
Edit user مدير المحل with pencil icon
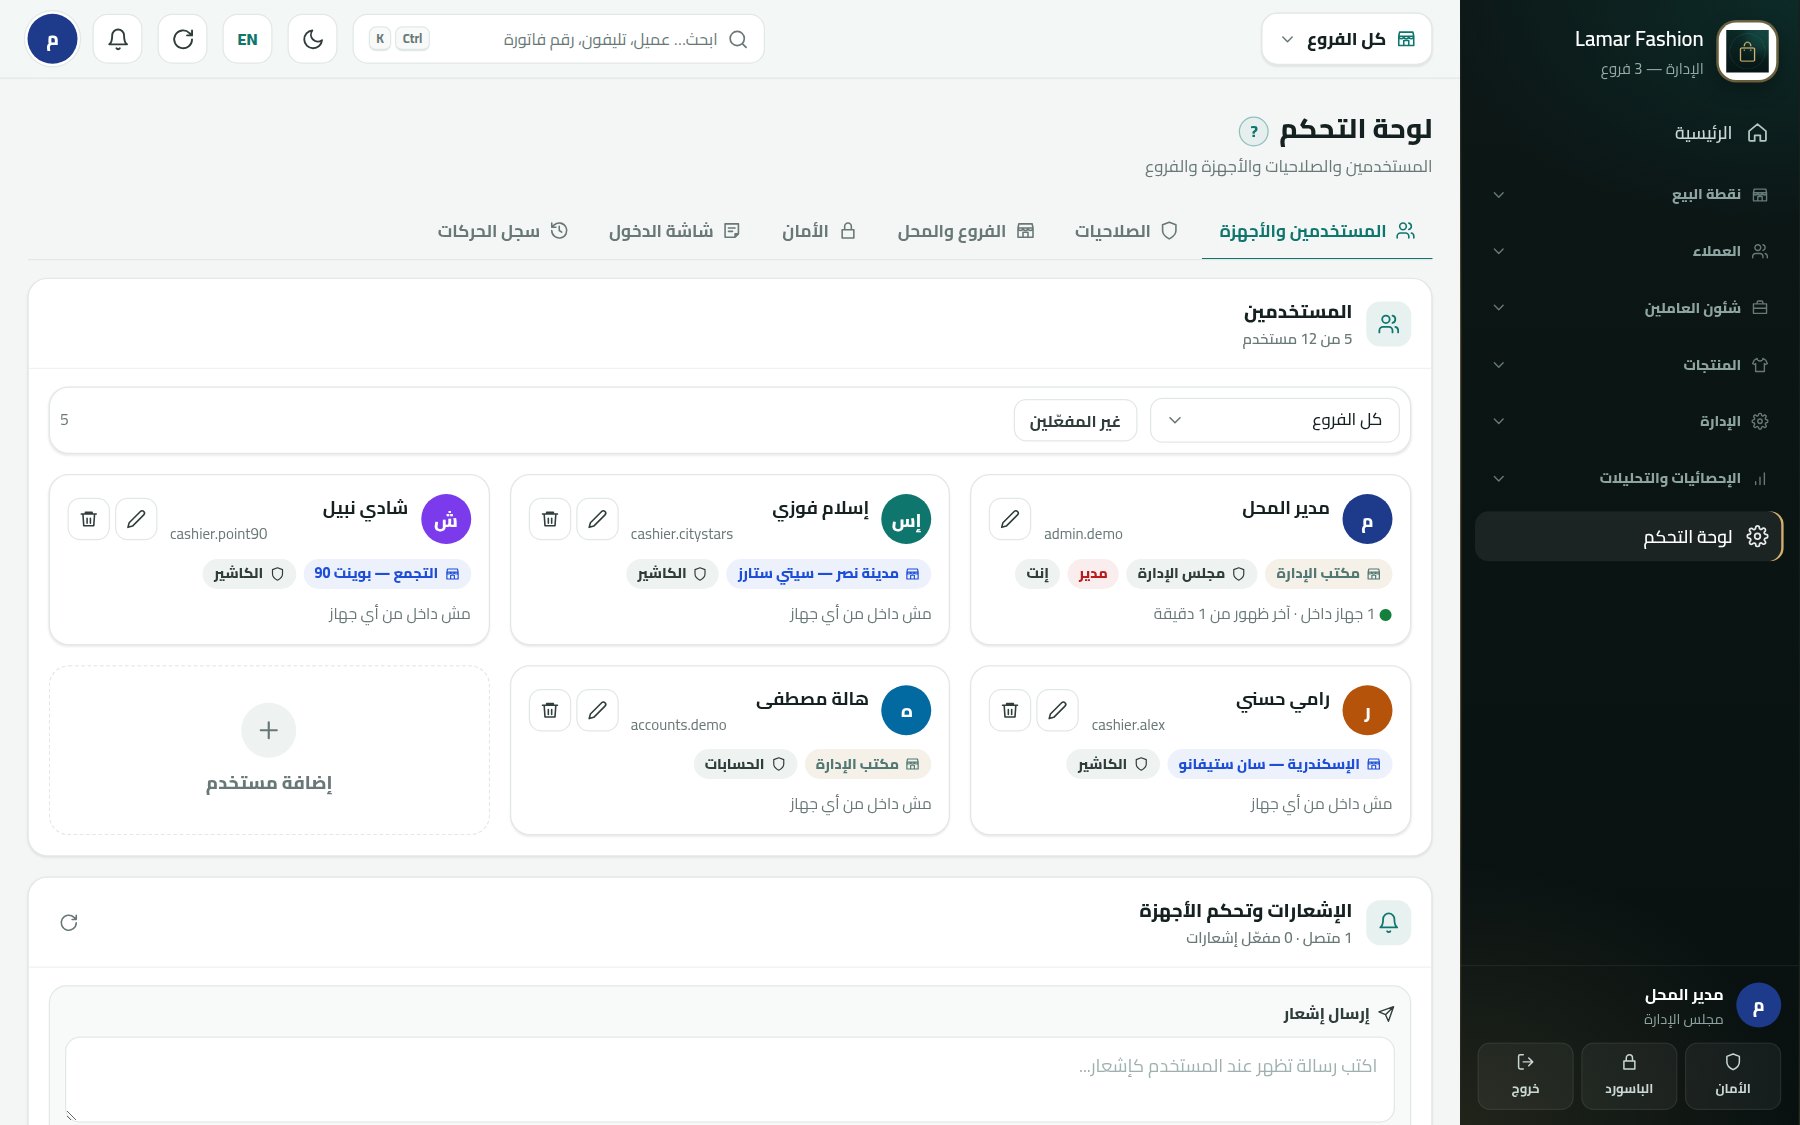(1010, 519)
